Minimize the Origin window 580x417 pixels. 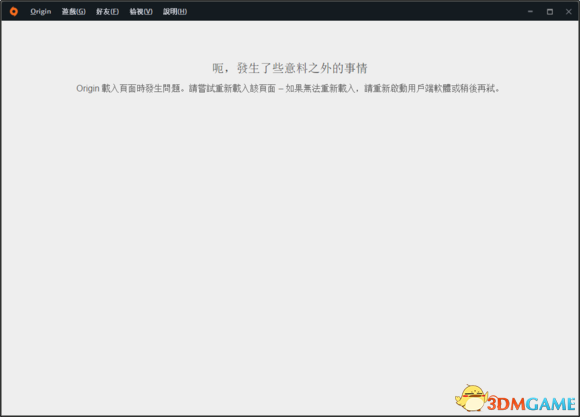click(530, 11)
